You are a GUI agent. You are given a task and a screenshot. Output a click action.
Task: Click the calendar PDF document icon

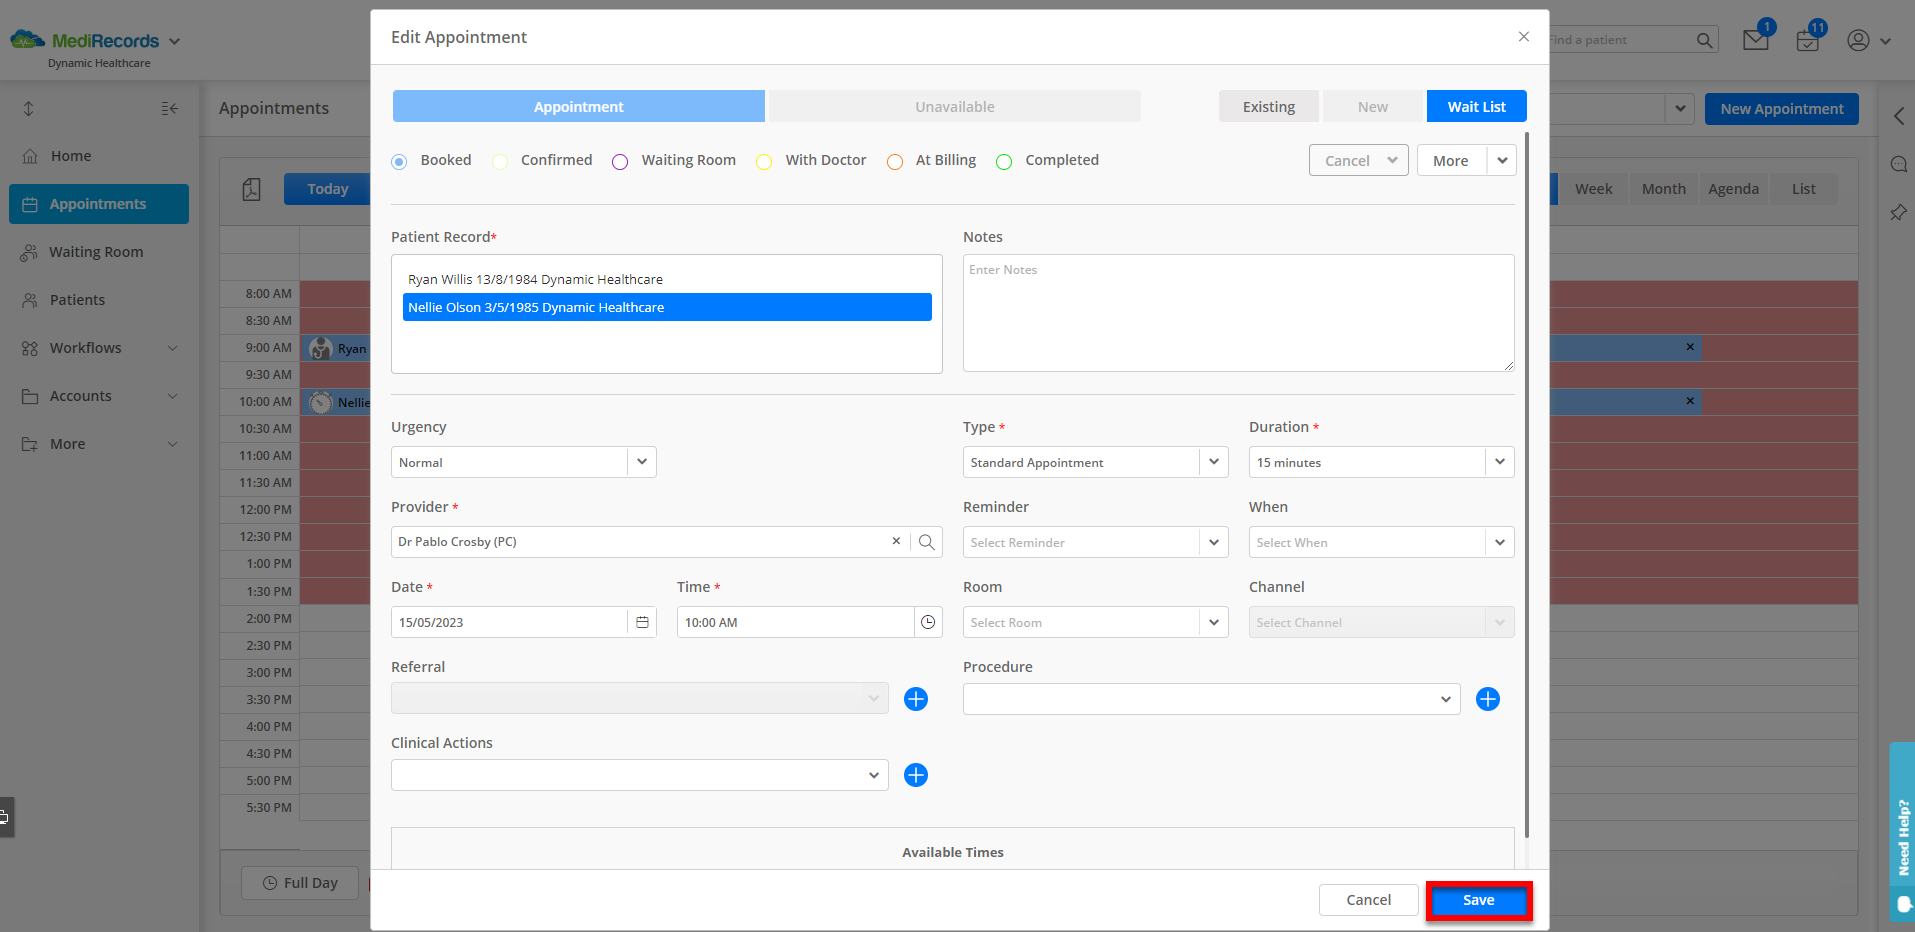click(252, 189)
